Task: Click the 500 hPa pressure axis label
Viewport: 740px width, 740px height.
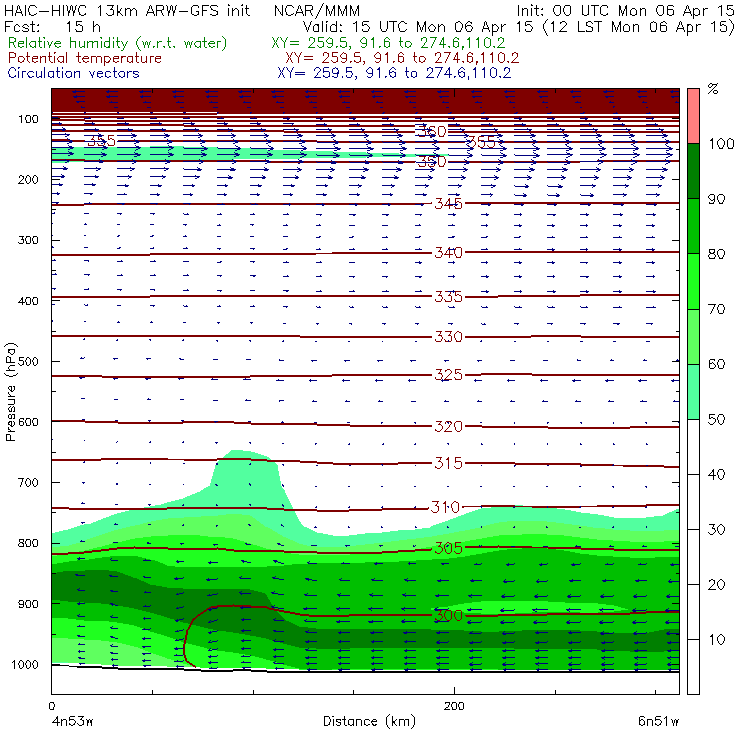Action: 28,362
